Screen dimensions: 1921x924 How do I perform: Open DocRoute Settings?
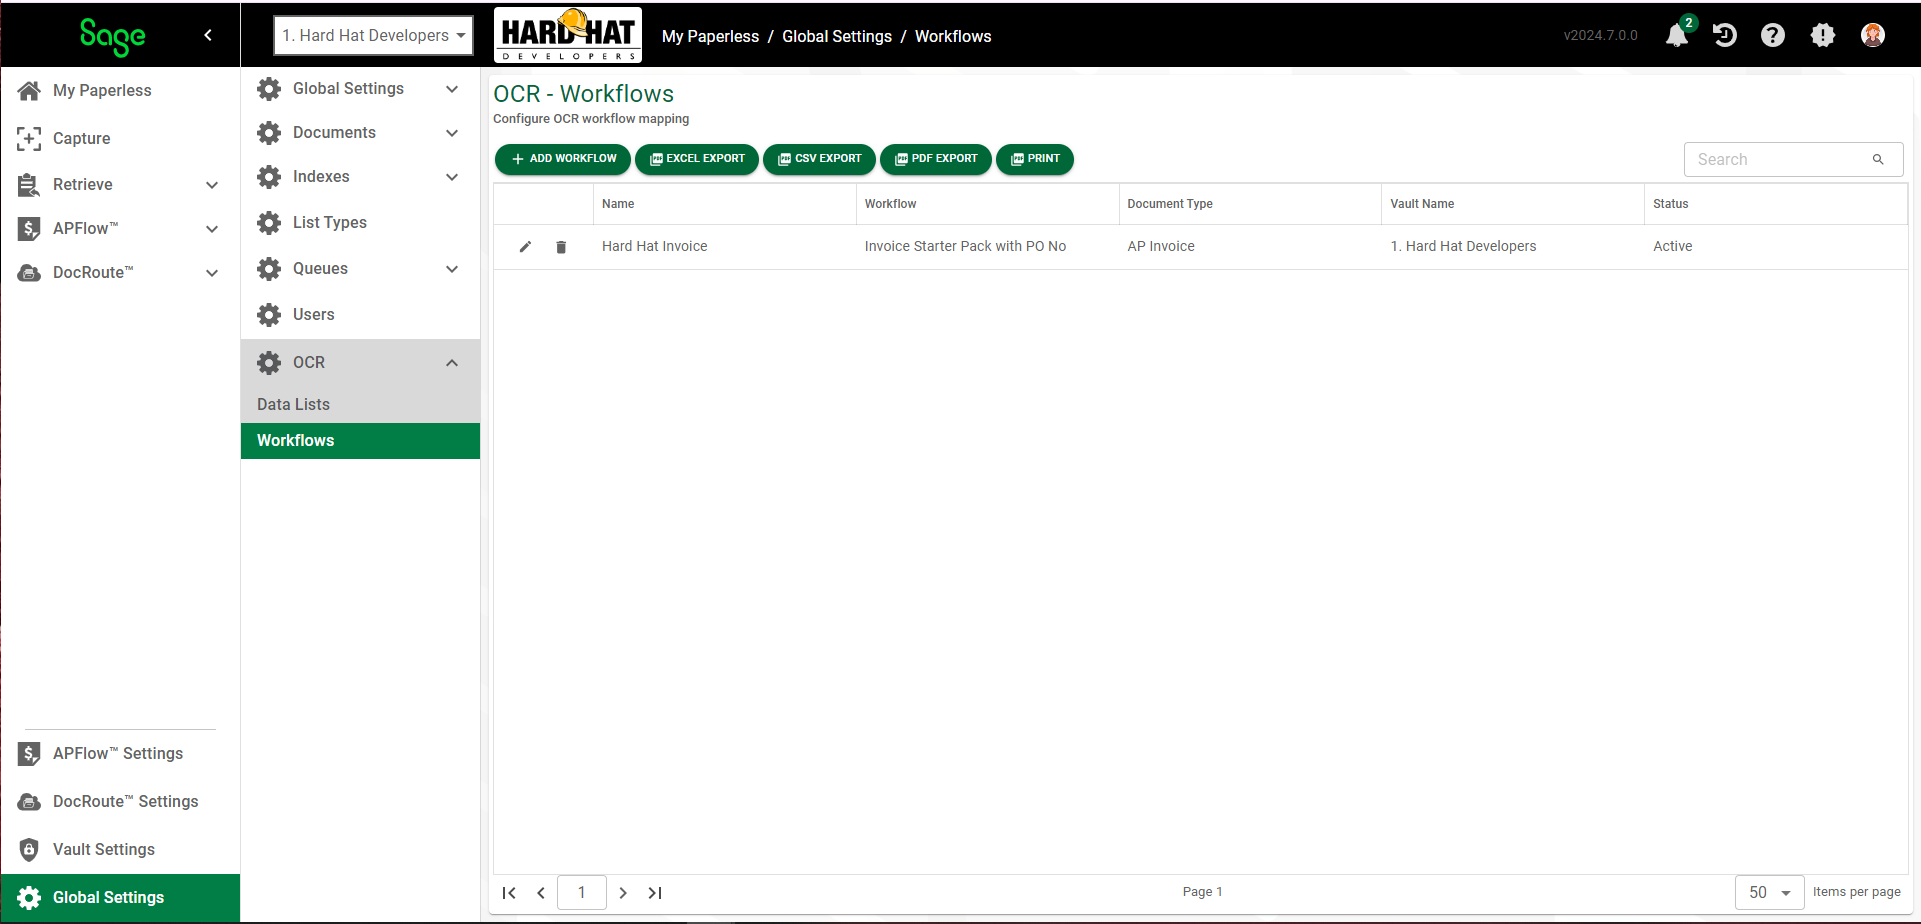118,802
